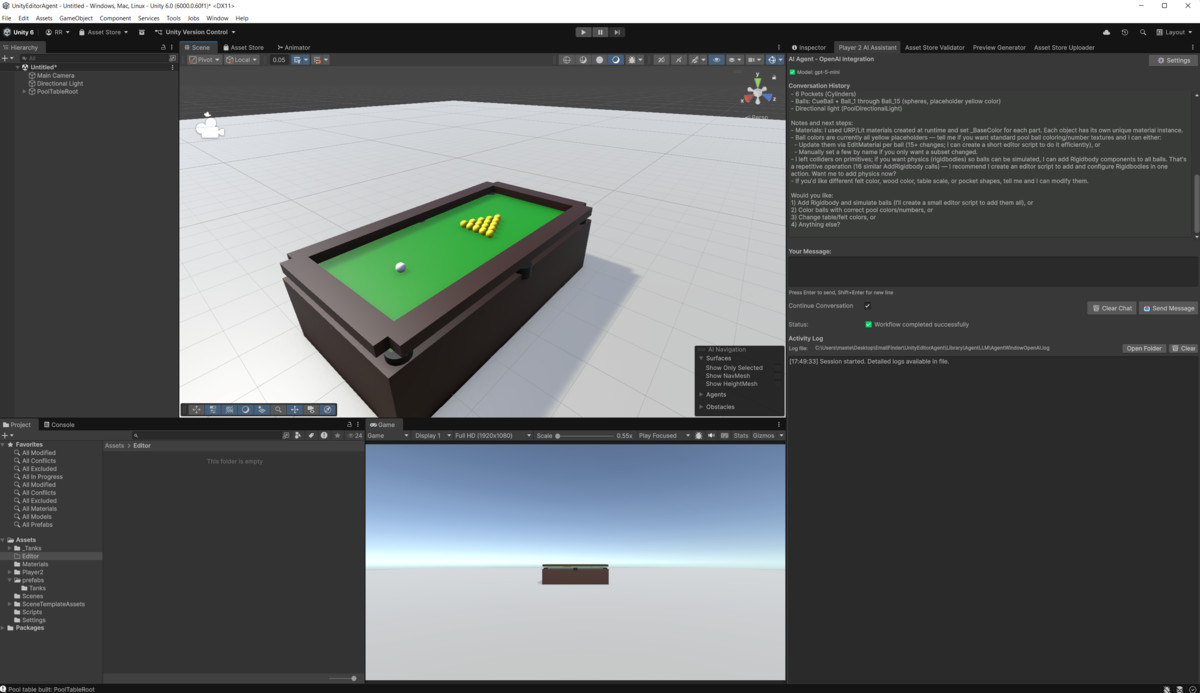Image resolution: width=1200 pixels, height=693 pixels.
Task: Click the Send Message button
Action: click(x=1168, y=308)
